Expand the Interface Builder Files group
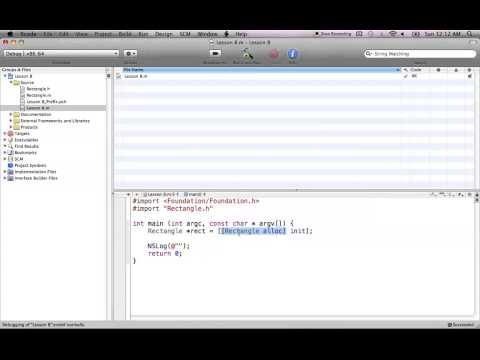 pos(5,178)
